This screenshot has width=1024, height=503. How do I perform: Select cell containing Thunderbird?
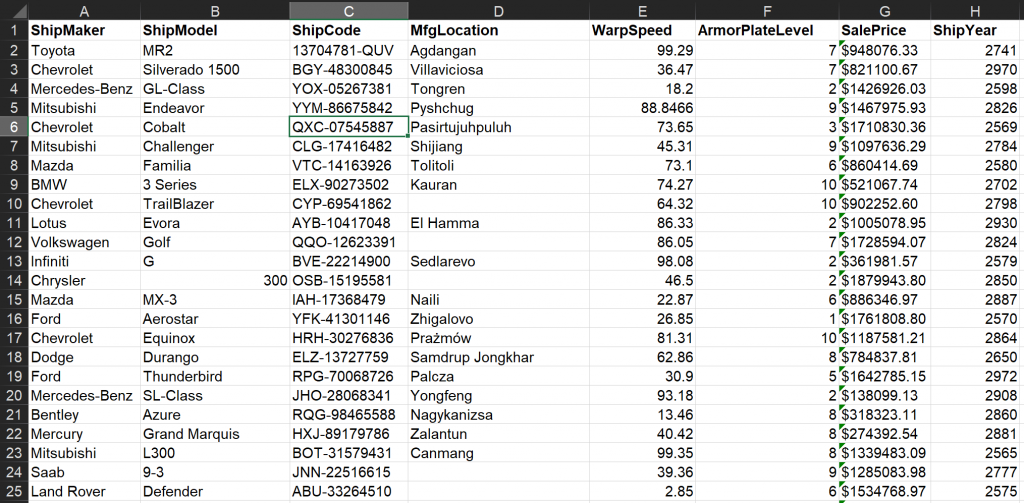(x=215, y=377)
